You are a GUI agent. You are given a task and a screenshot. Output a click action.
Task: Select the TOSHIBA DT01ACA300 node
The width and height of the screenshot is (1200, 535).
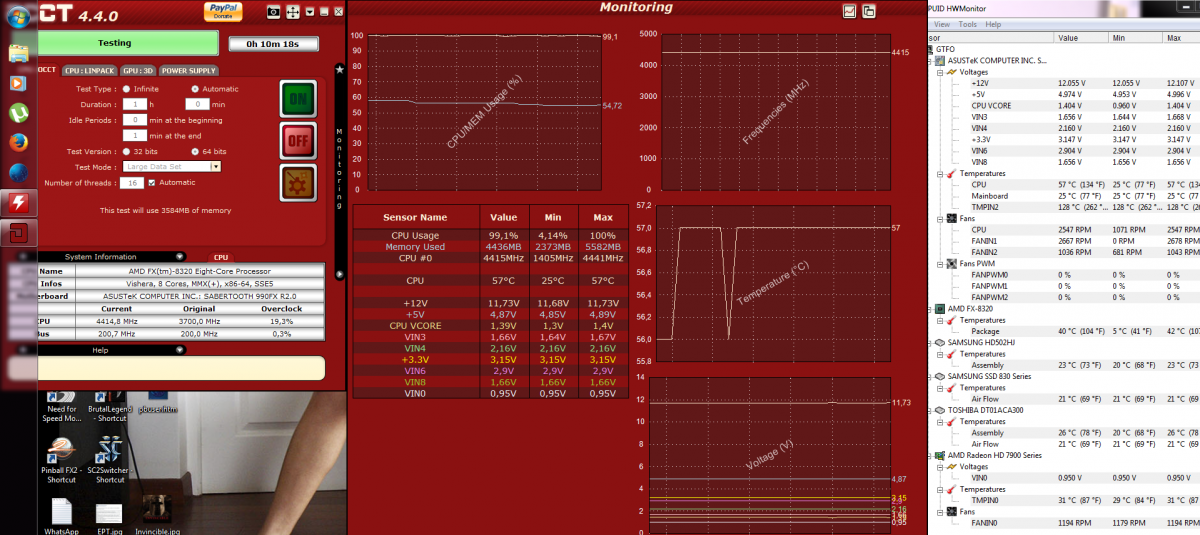click(986, 410)
